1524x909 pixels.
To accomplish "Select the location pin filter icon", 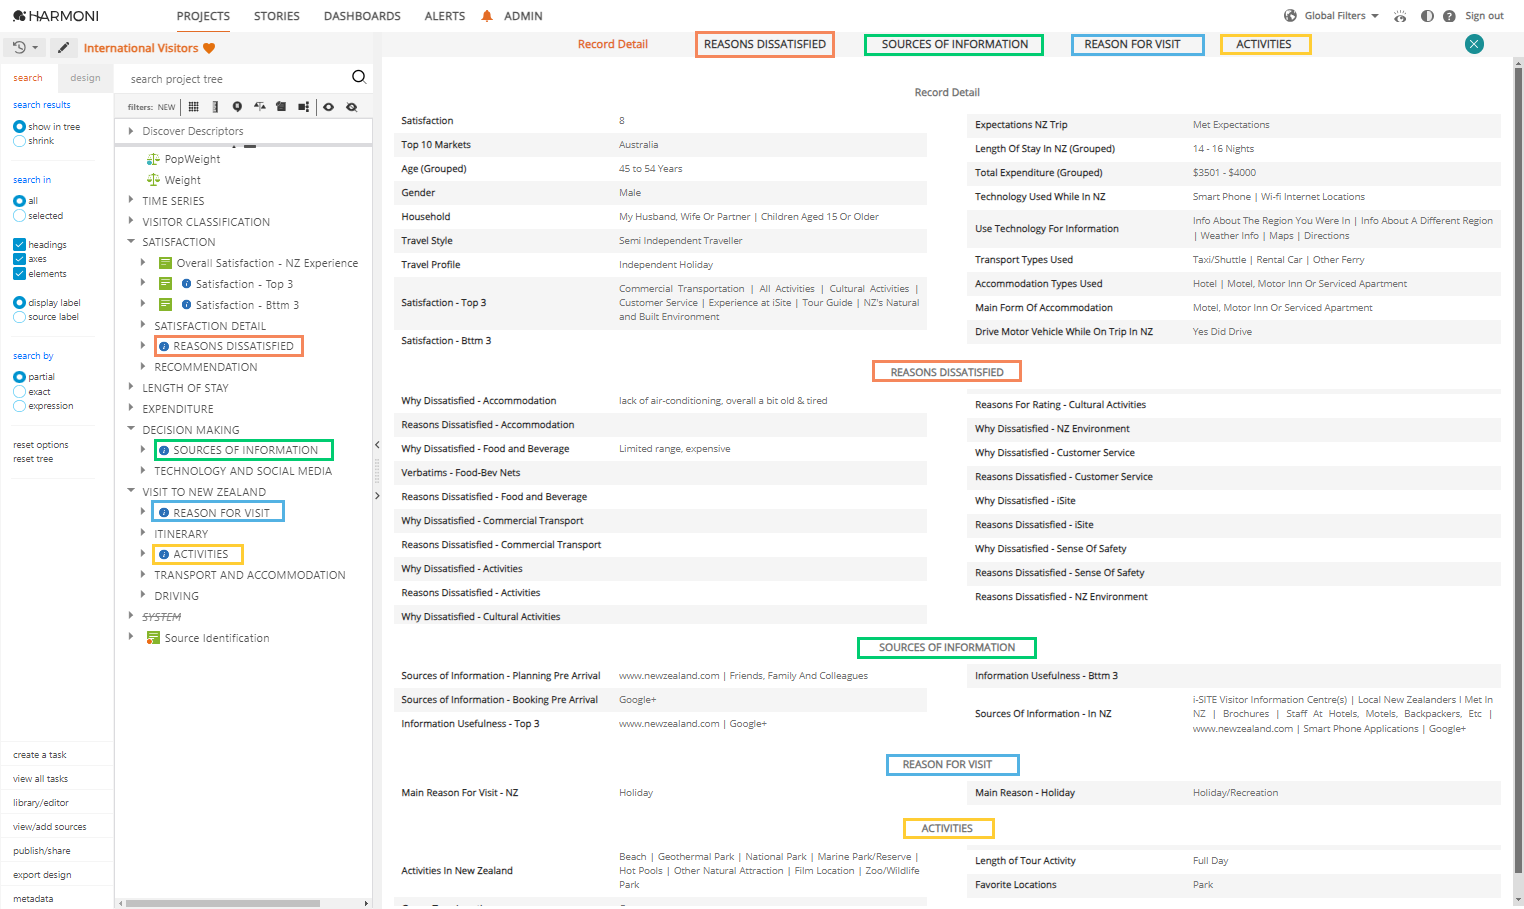I will [237, 107].
